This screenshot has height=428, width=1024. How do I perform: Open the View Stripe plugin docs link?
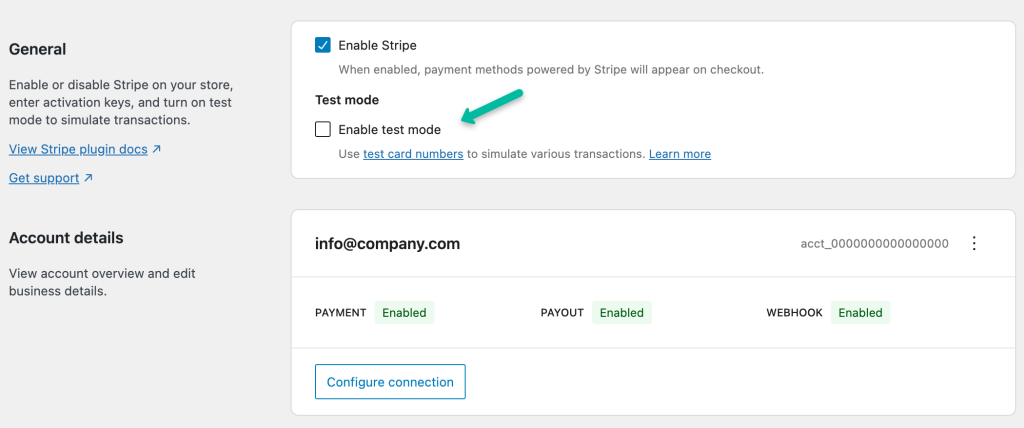point(78,149)
